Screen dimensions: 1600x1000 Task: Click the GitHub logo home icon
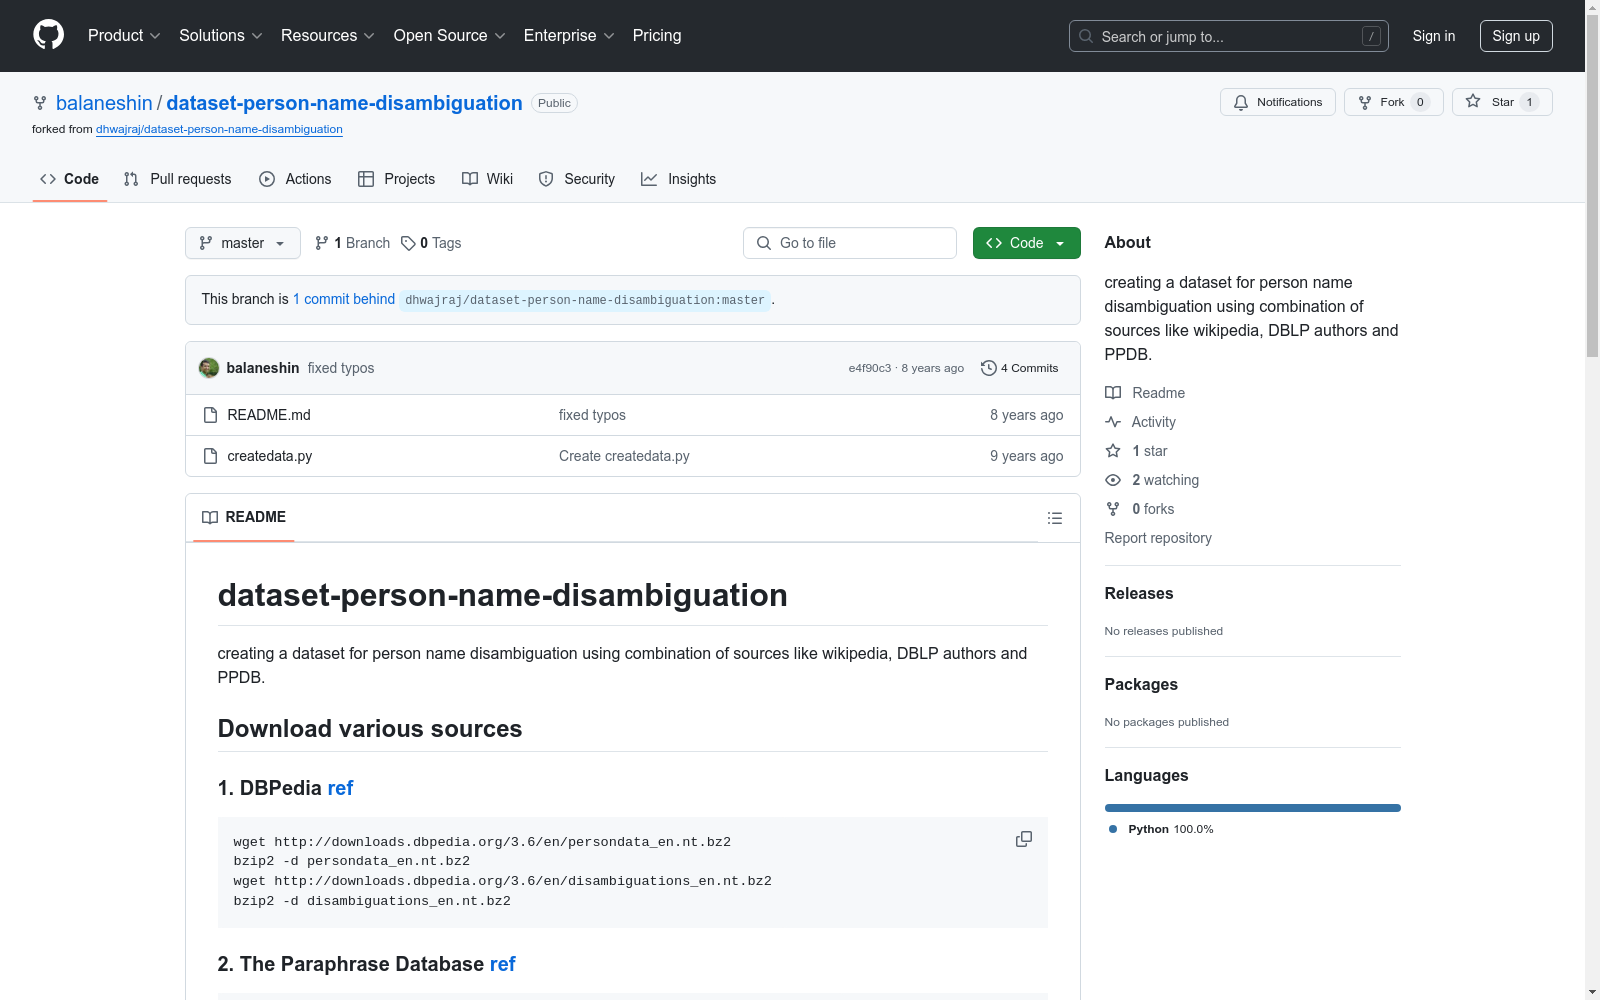pyautogui.click(x=48, y=35)
